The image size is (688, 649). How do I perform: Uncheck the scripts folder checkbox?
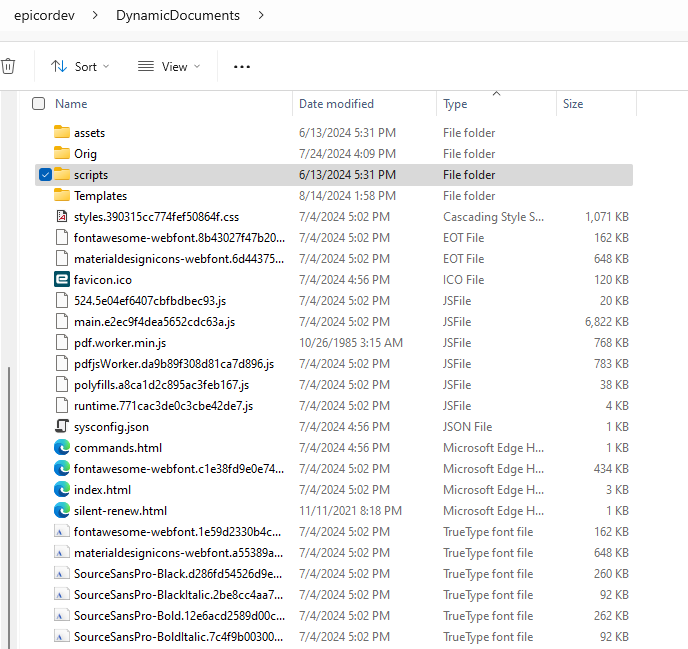(45, 174)
